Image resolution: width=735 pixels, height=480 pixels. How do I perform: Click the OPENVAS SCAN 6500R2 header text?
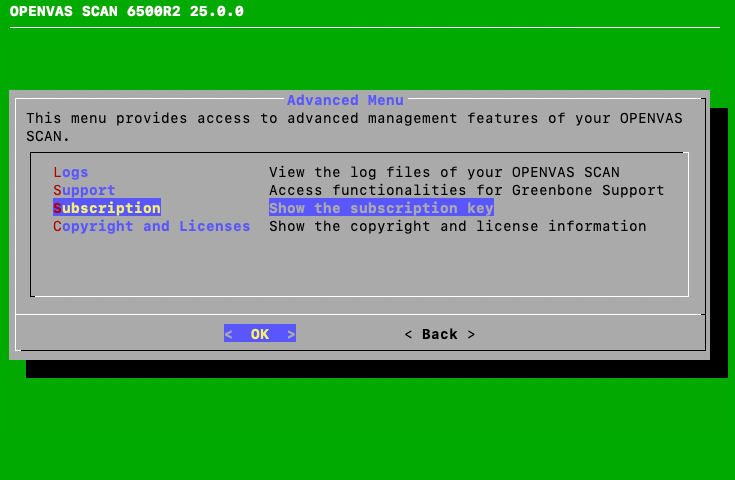(x=126, y=12)
